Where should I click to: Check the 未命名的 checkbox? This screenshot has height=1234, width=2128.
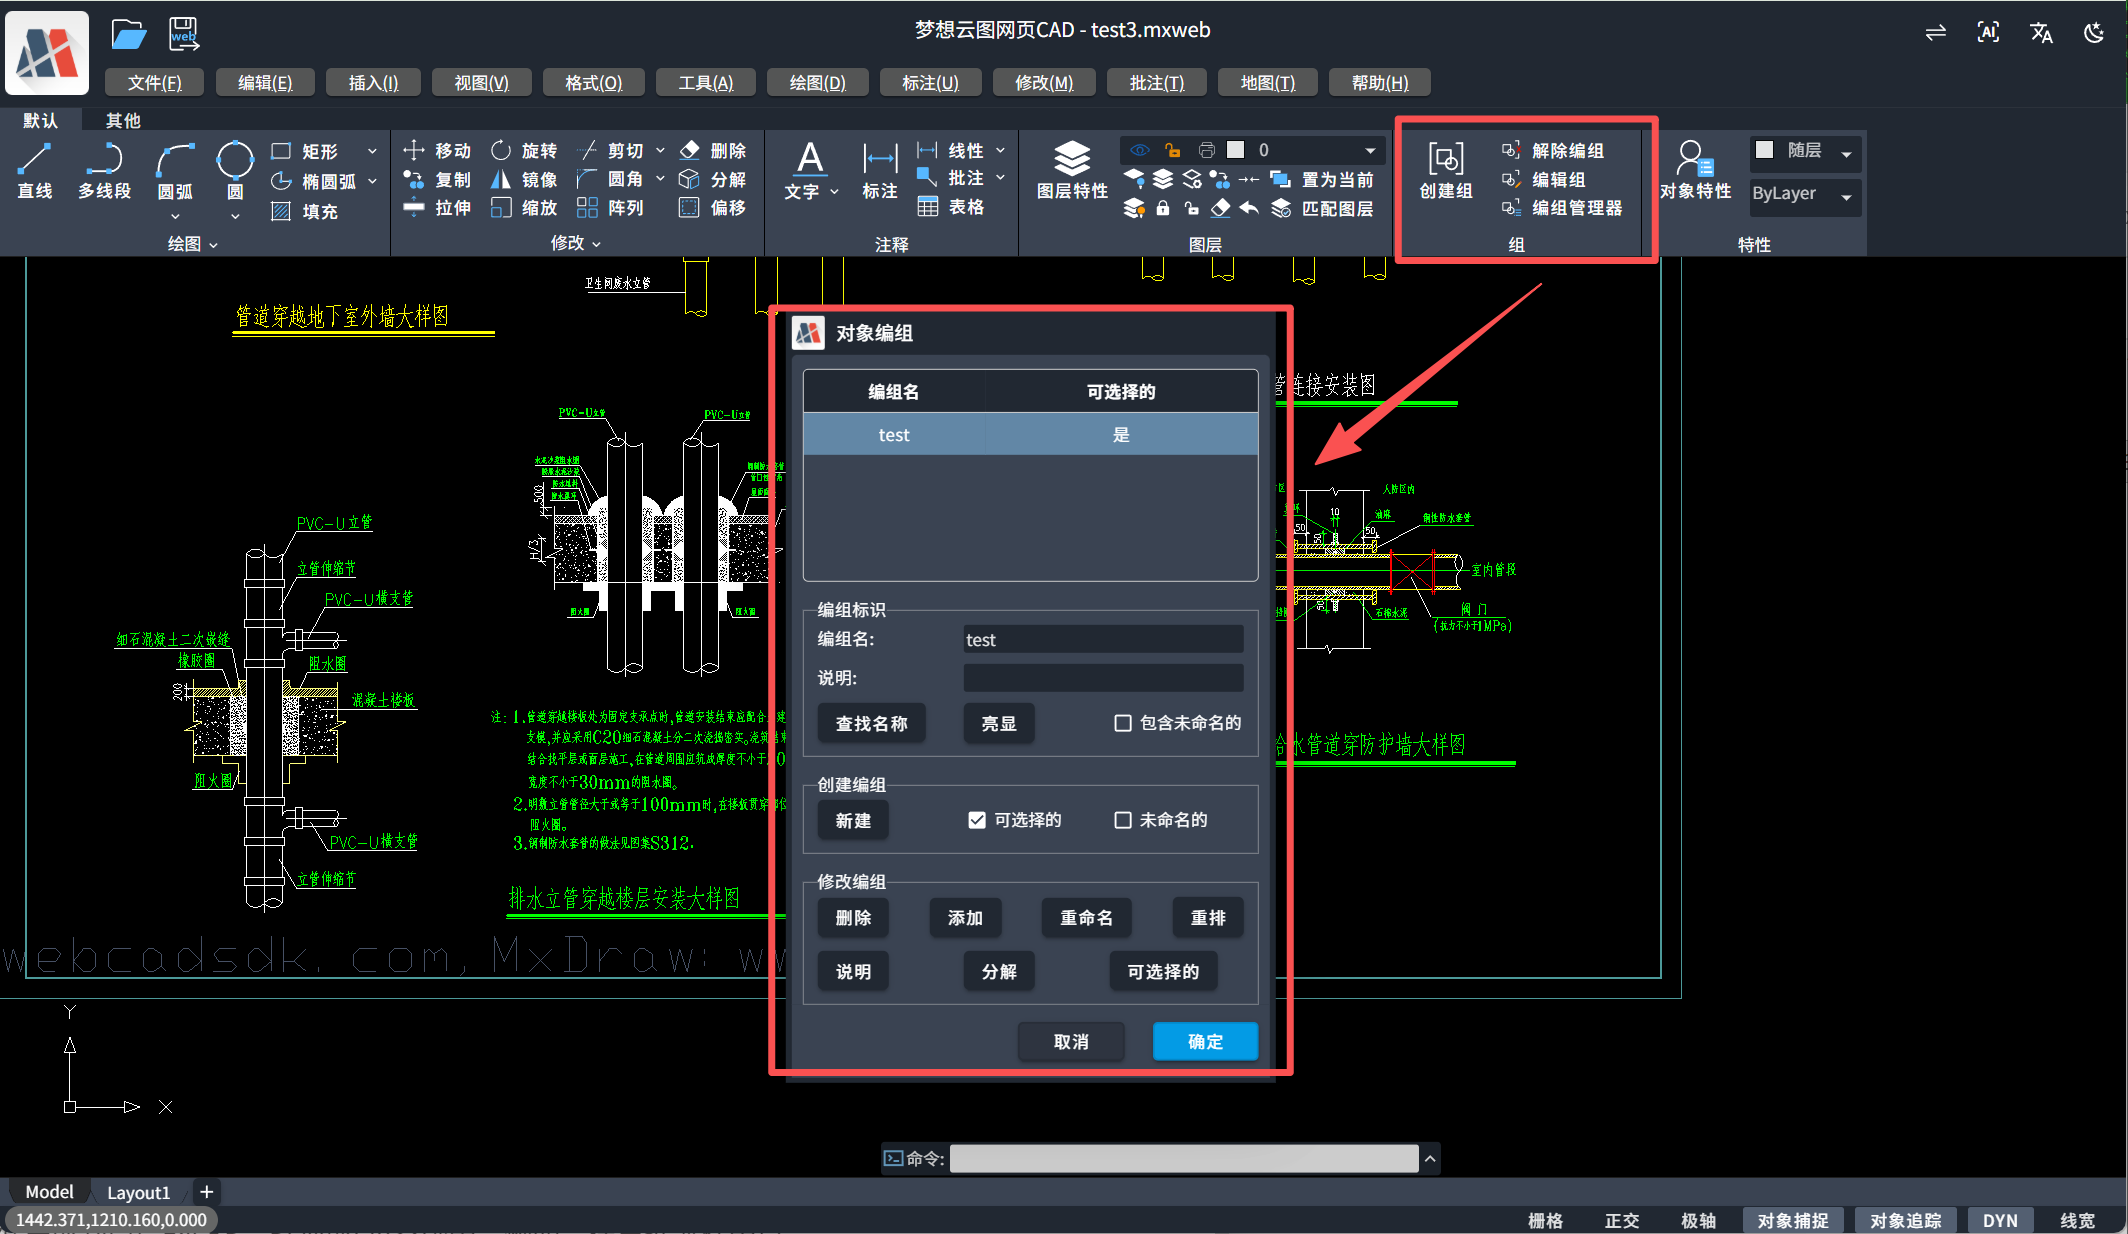1123,820
